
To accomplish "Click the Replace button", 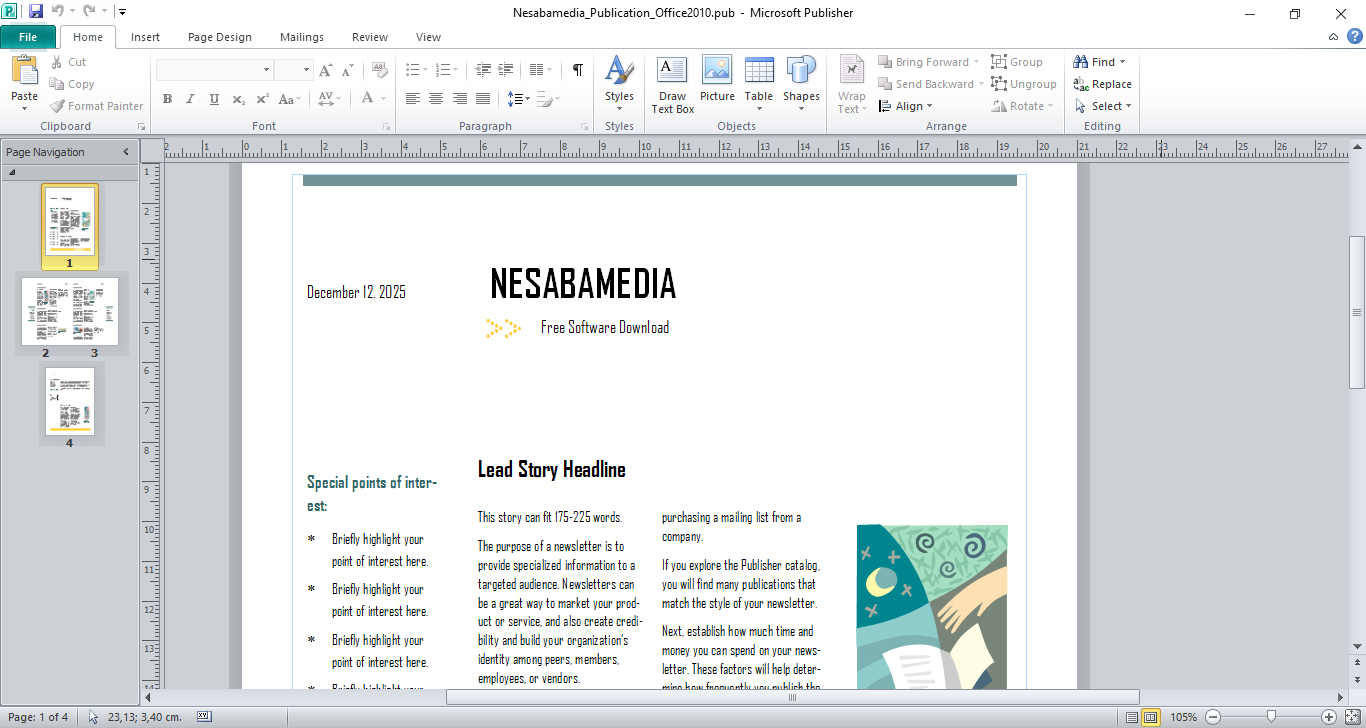I will point(1103,84).
